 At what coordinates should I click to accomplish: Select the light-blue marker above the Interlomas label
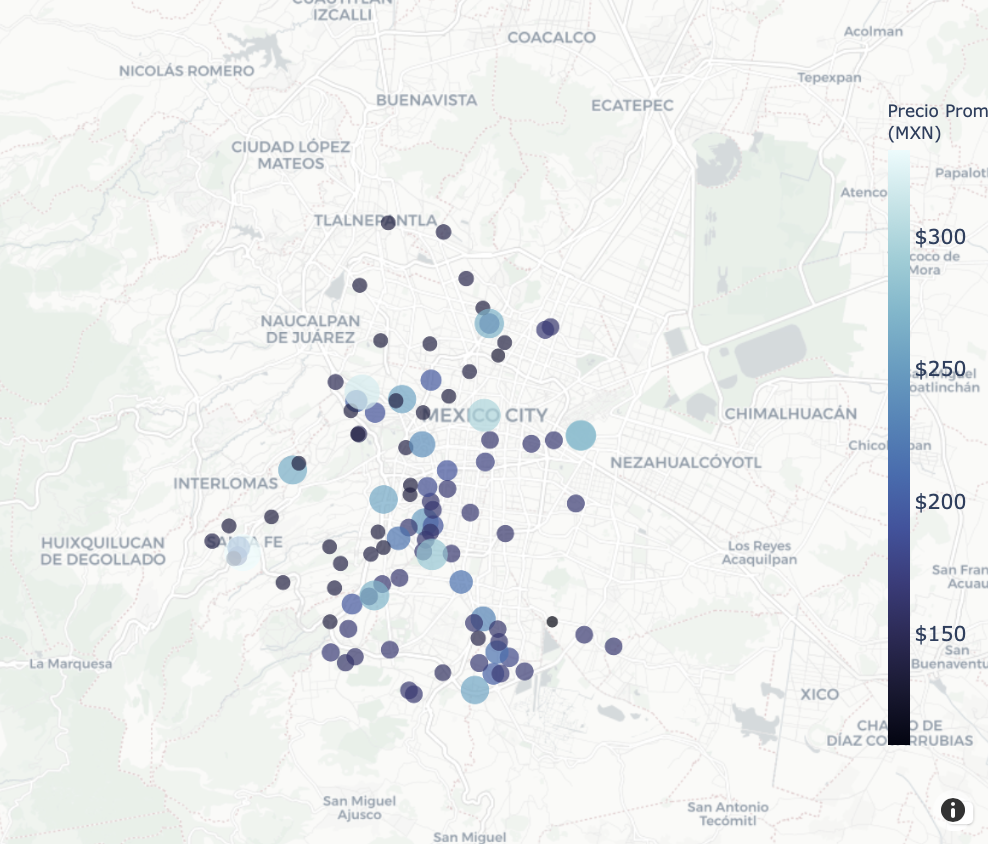(x=292, y=469)
